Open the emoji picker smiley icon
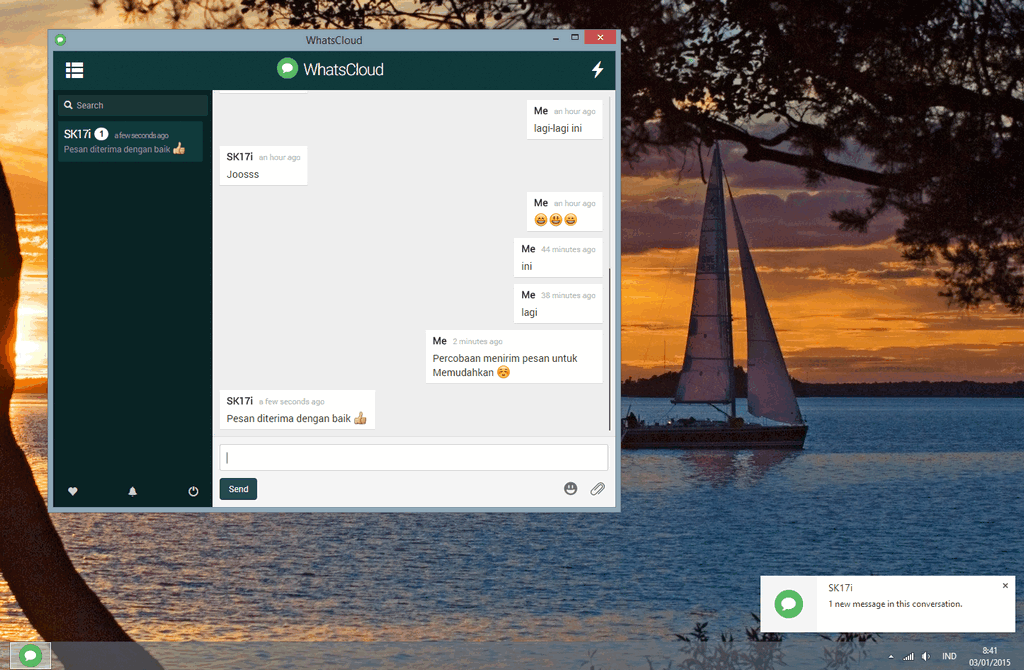1024x670 pixels. point(571,488)
